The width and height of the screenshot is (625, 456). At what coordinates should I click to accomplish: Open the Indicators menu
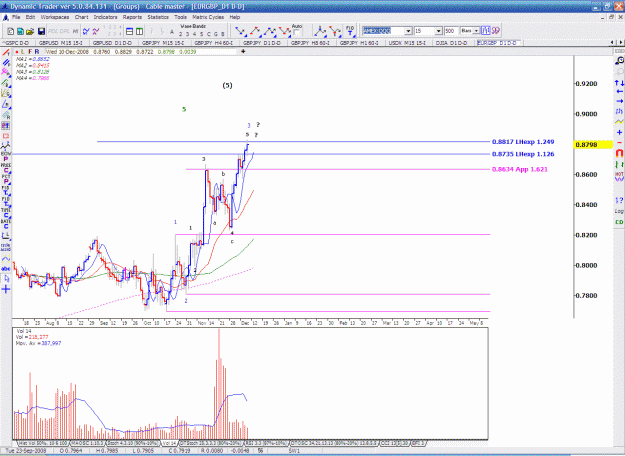coord(105,17)
